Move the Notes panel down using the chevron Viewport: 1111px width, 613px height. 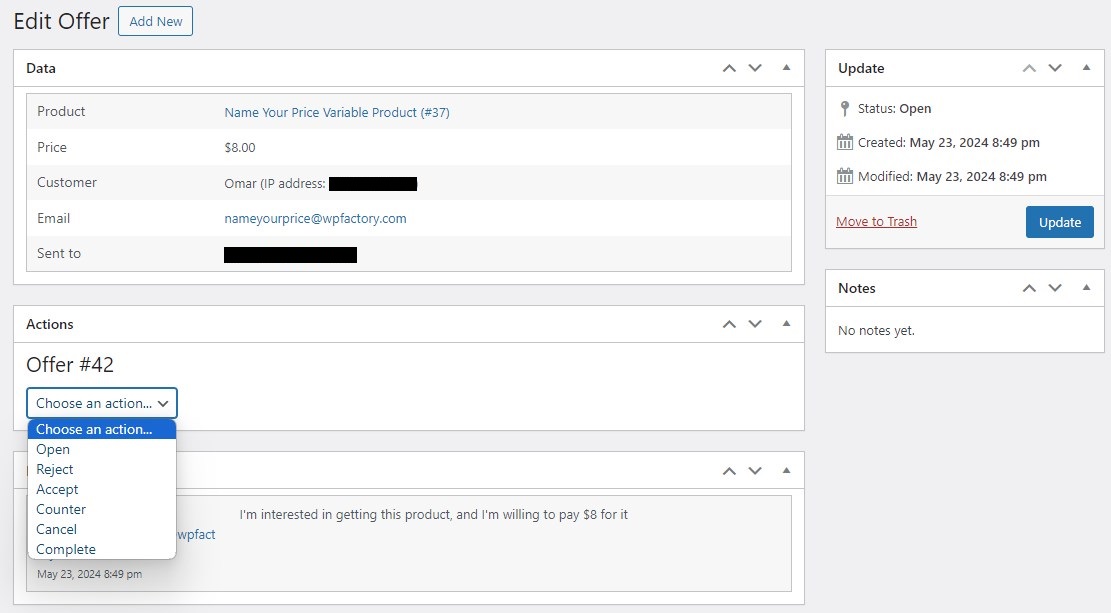[1055, 288]
